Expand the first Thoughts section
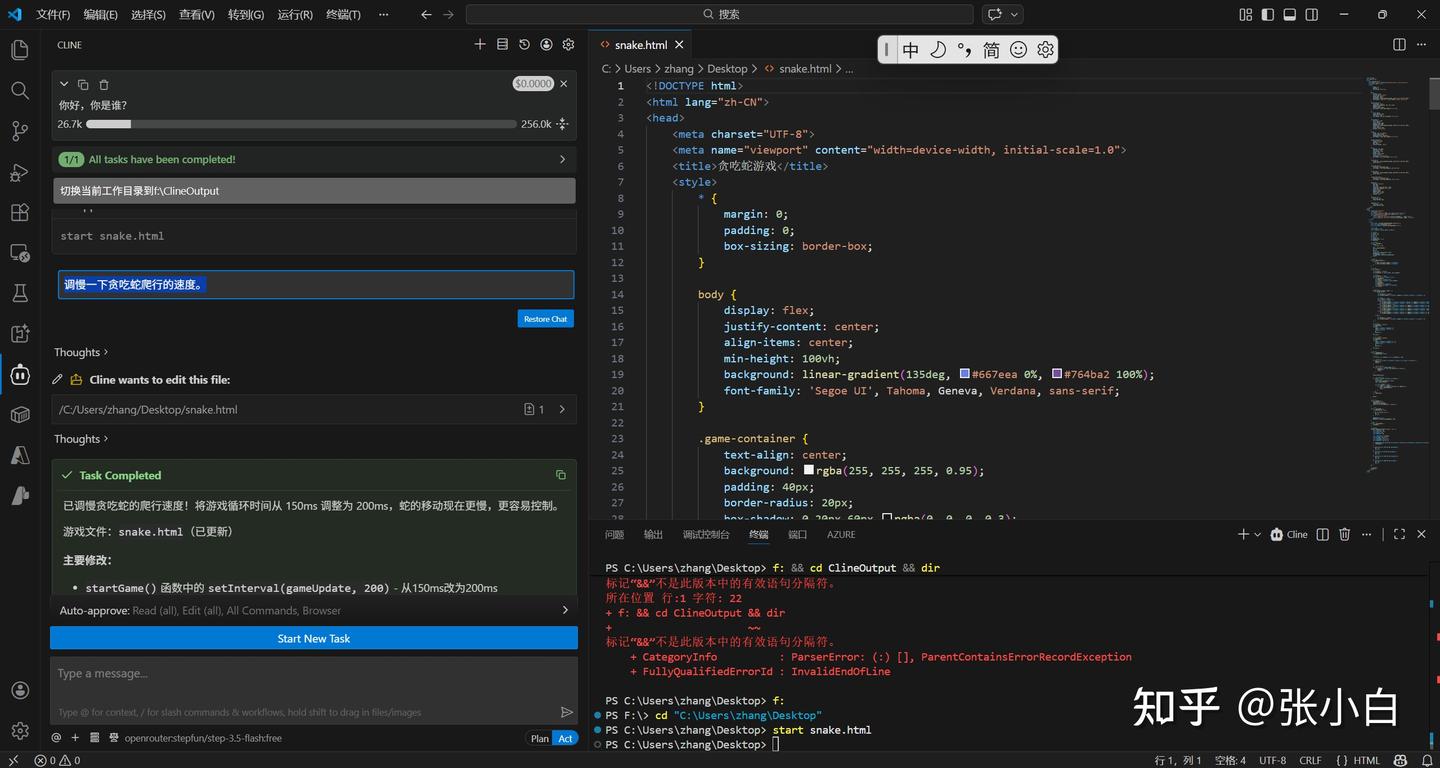1440x768 pixels. (x=81, y=352)
